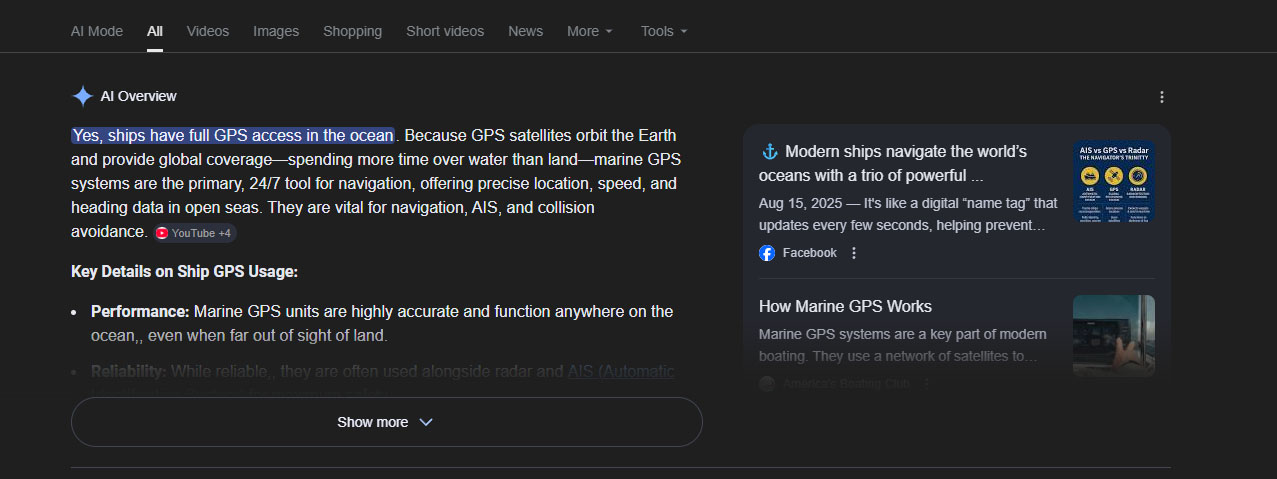The height and width of the screenshot is (479, 1277).
Task: Switch to the Videos tab
Action: (x=208, y=31)
